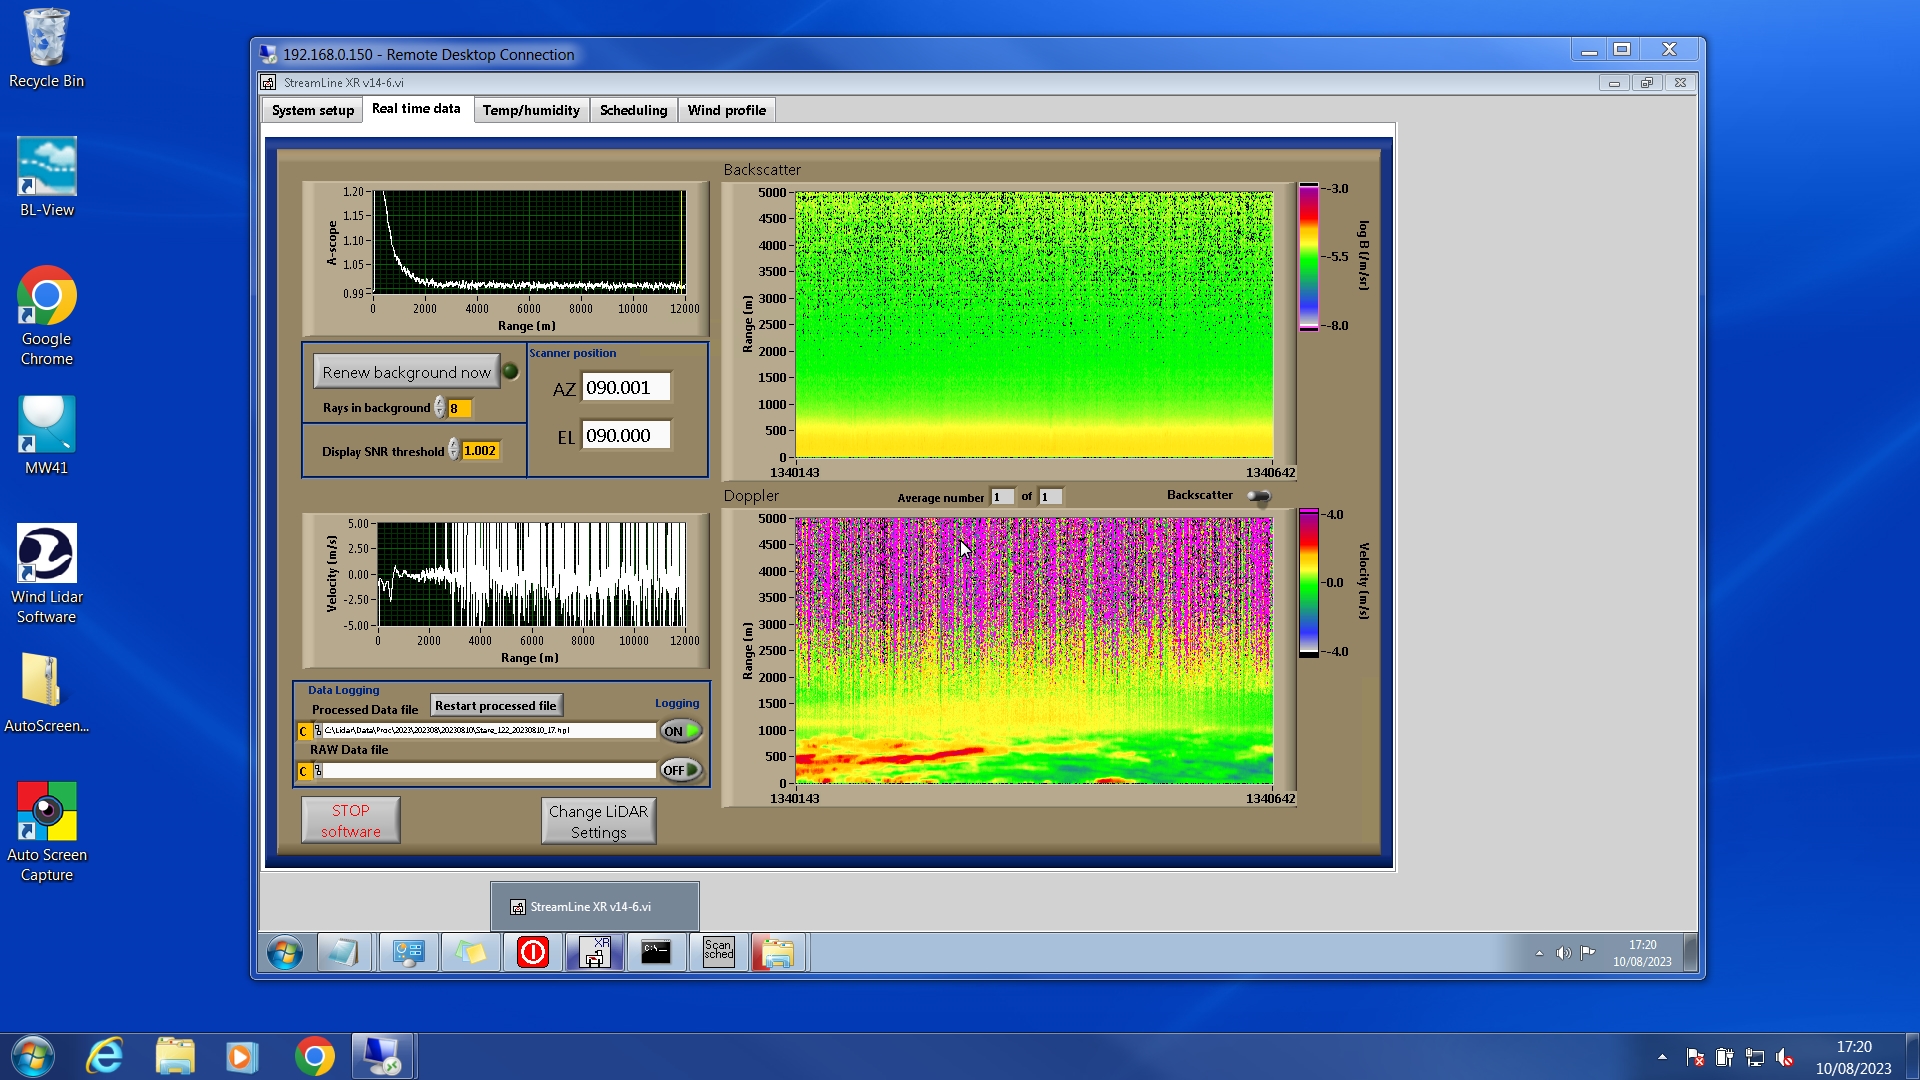Image resolution: width=1920 pixels, height=1080 pixels.
Task: Click the STOP software button
Action: click(x=351, y=820)
